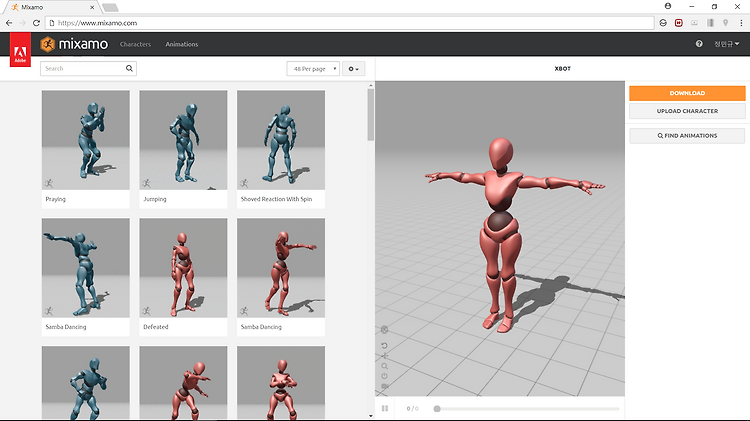Select the blue character thumbnail in bottom row
This screenshot has width=750, height=421.
click(86, 383)
